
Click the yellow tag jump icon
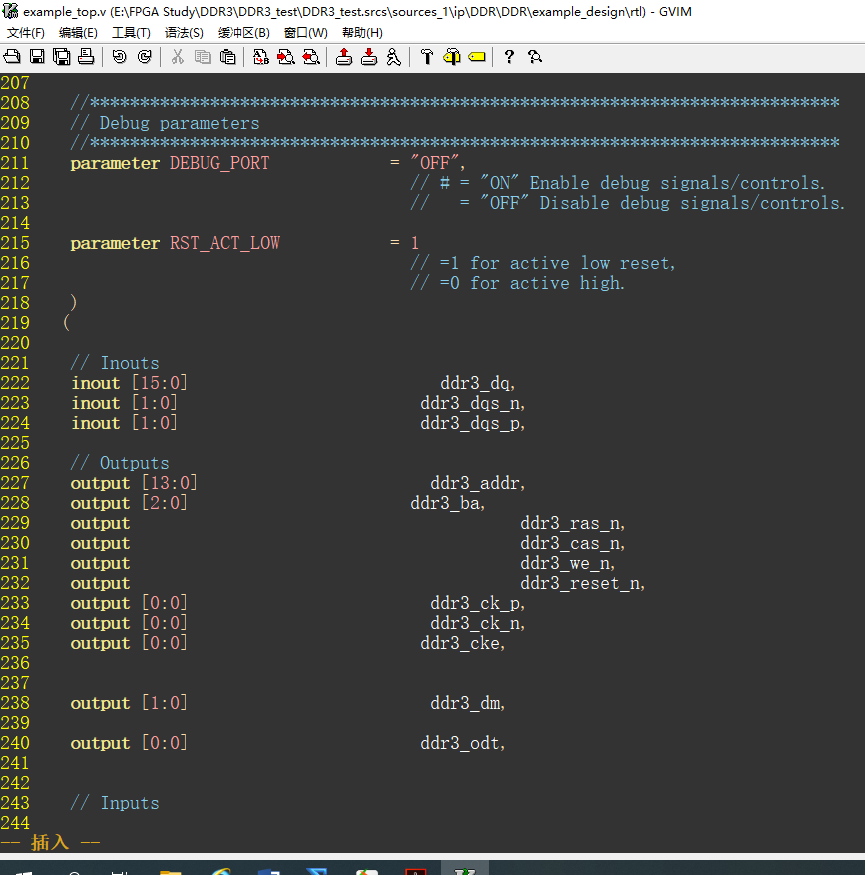coord(477,56)
